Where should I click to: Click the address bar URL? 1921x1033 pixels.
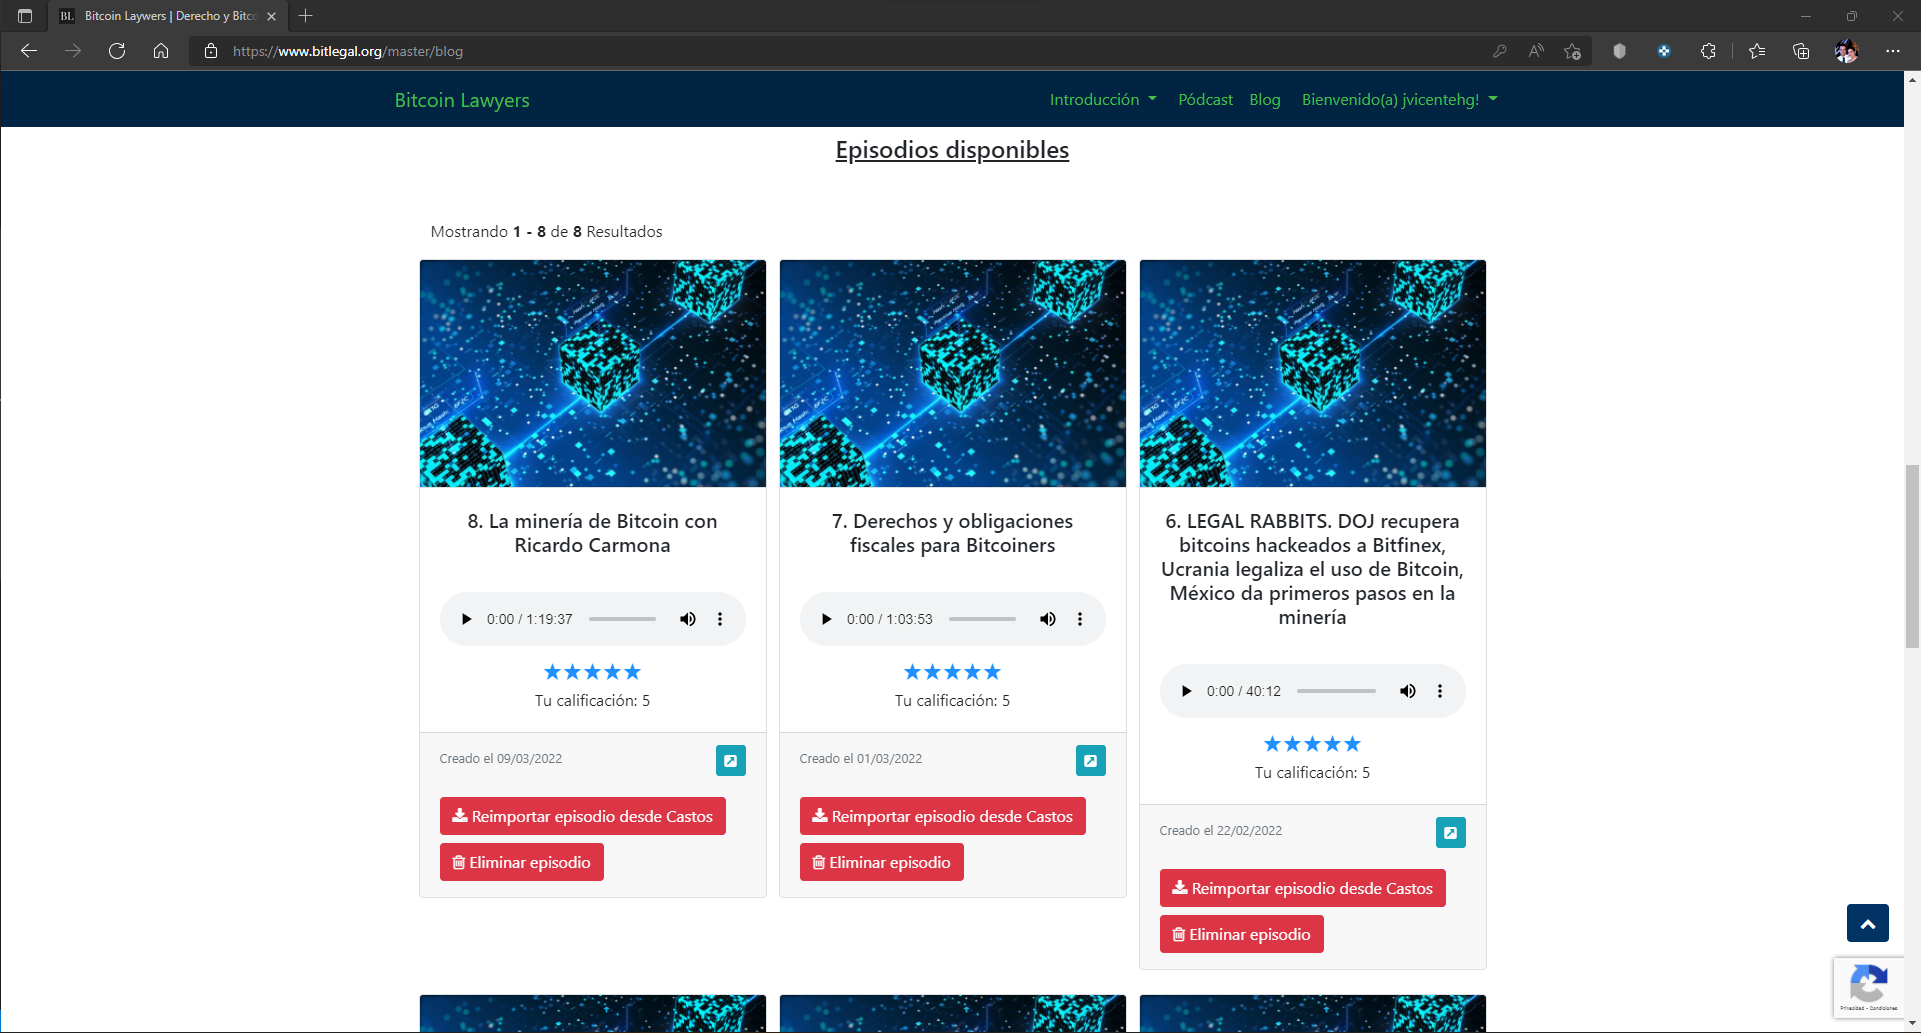click(x=348, y=51)
